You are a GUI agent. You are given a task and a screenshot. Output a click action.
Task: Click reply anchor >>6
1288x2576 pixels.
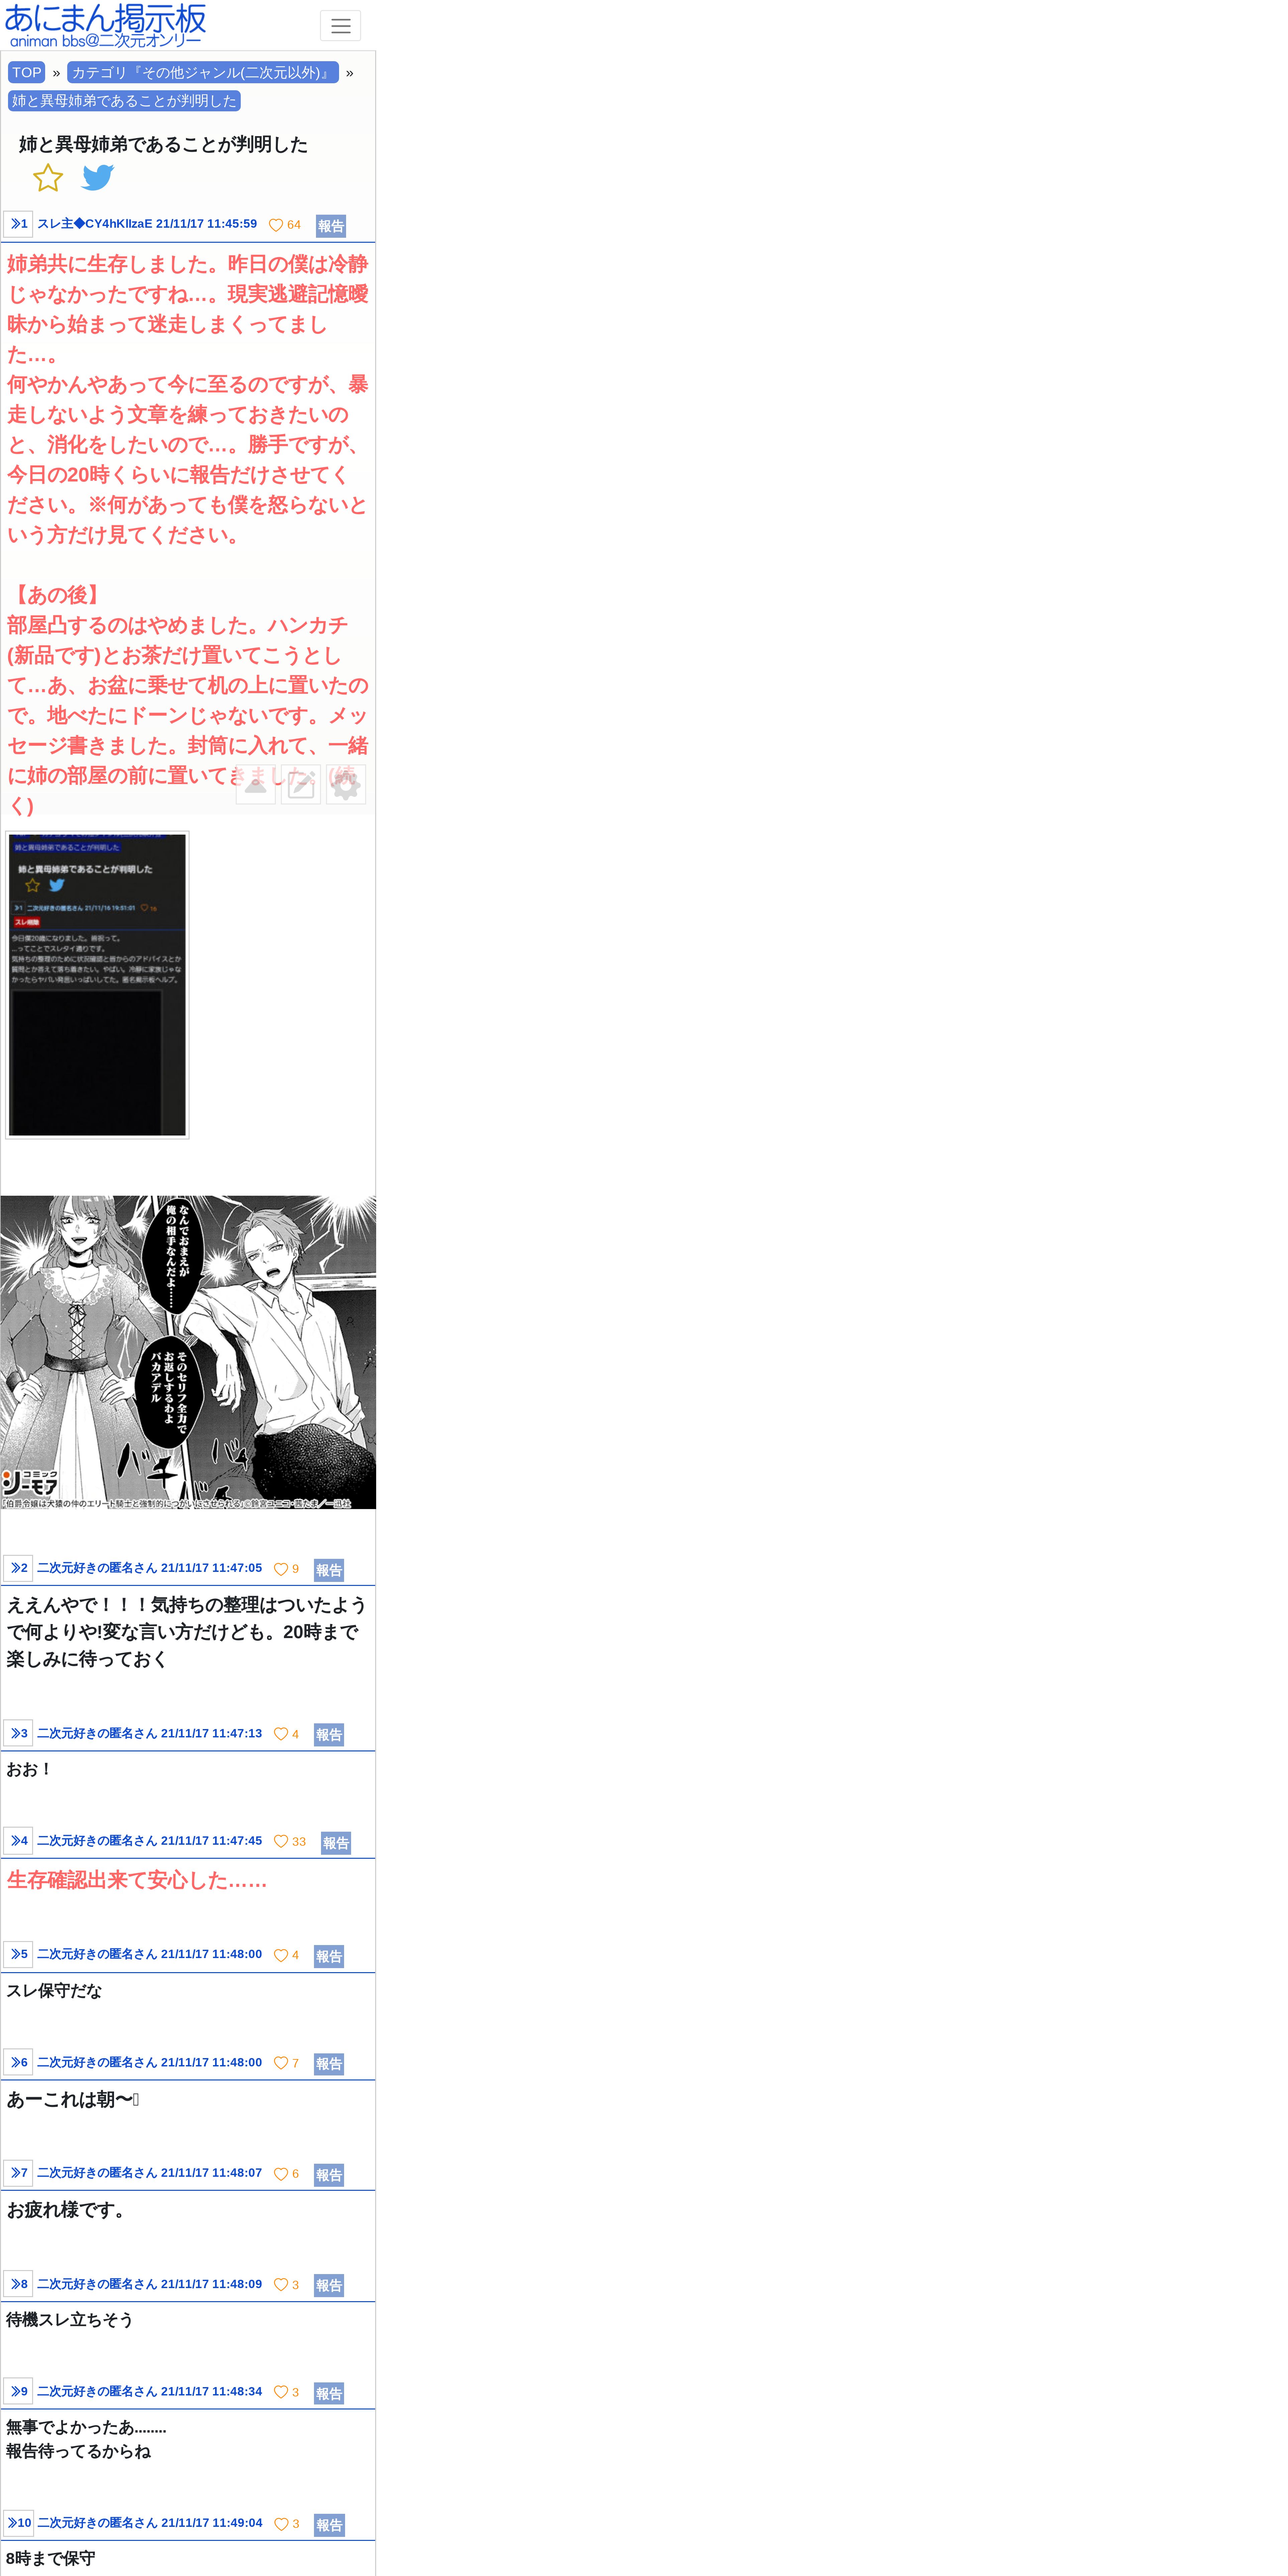[18, 2062]
